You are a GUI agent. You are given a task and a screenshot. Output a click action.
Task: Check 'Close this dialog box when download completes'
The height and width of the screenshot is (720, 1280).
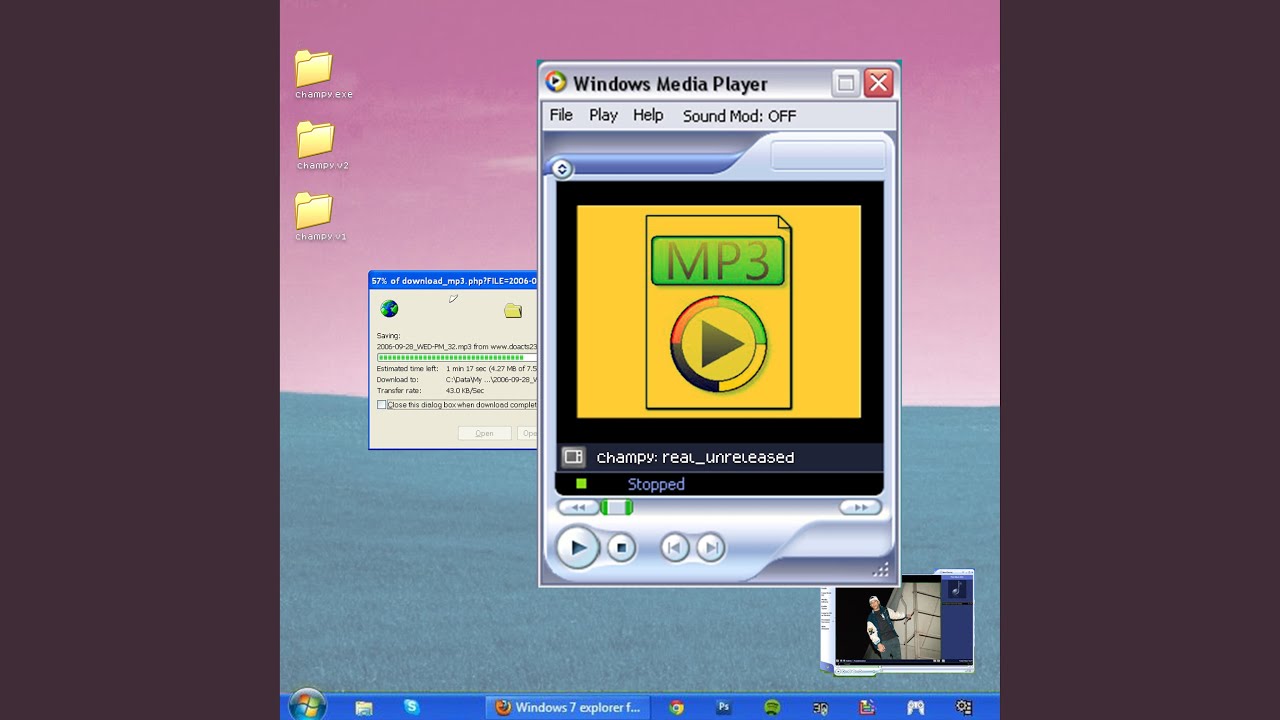[381, 405]
